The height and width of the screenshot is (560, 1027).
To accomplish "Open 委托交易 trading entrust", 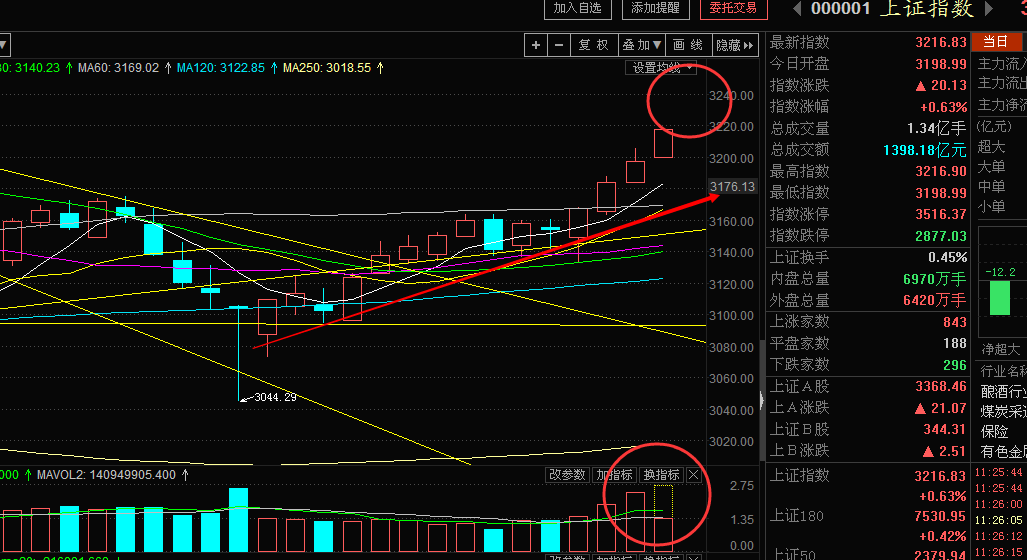I will coord(733,9).
